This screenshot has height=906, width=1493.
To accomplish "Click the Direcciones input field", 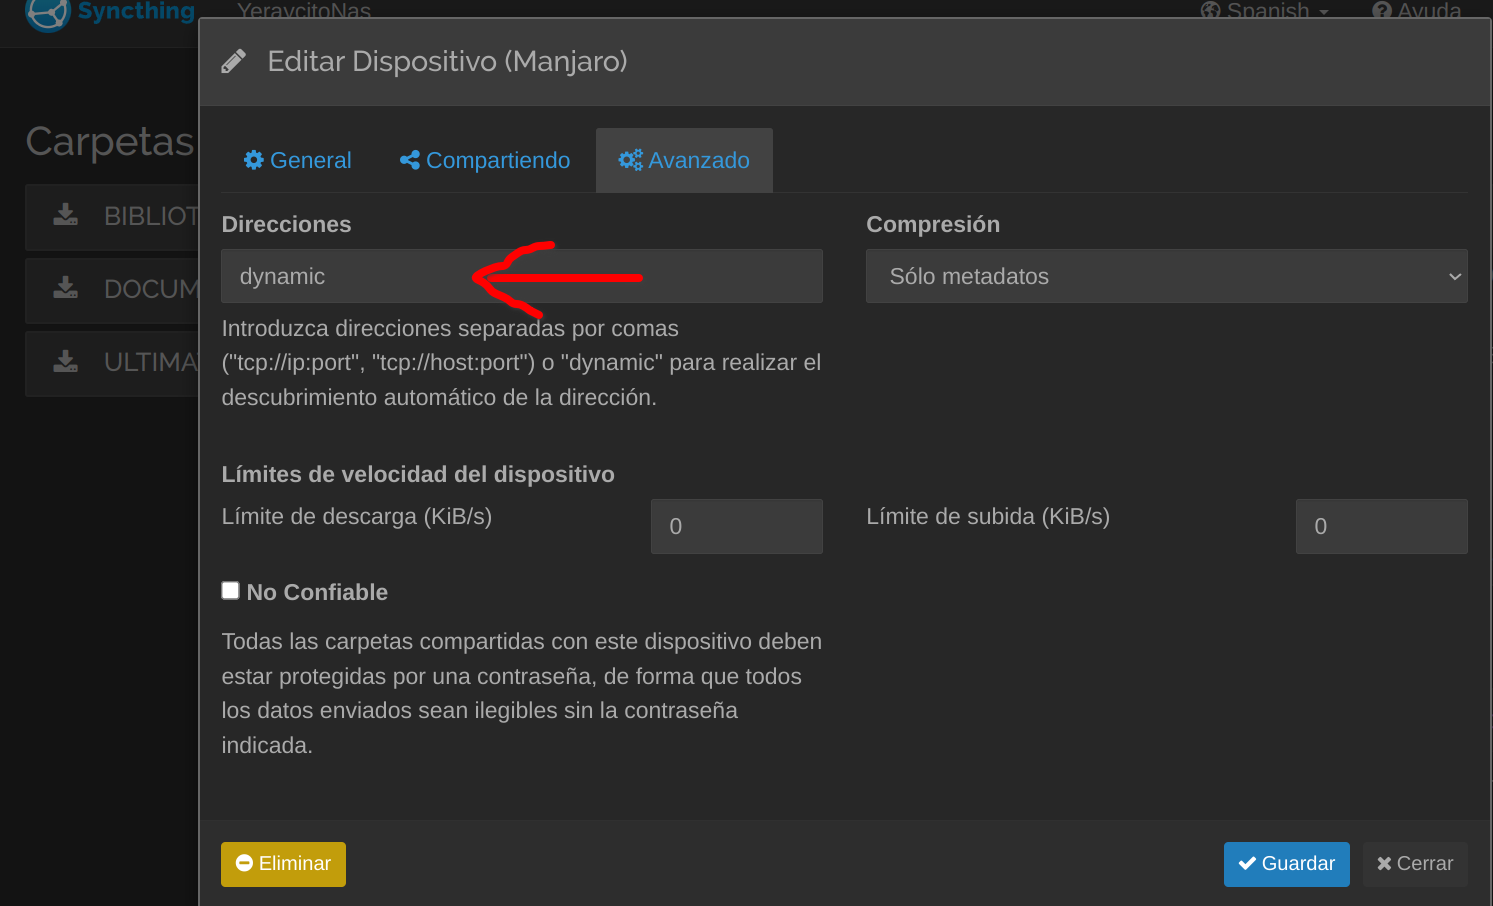I will click(521, 276).
